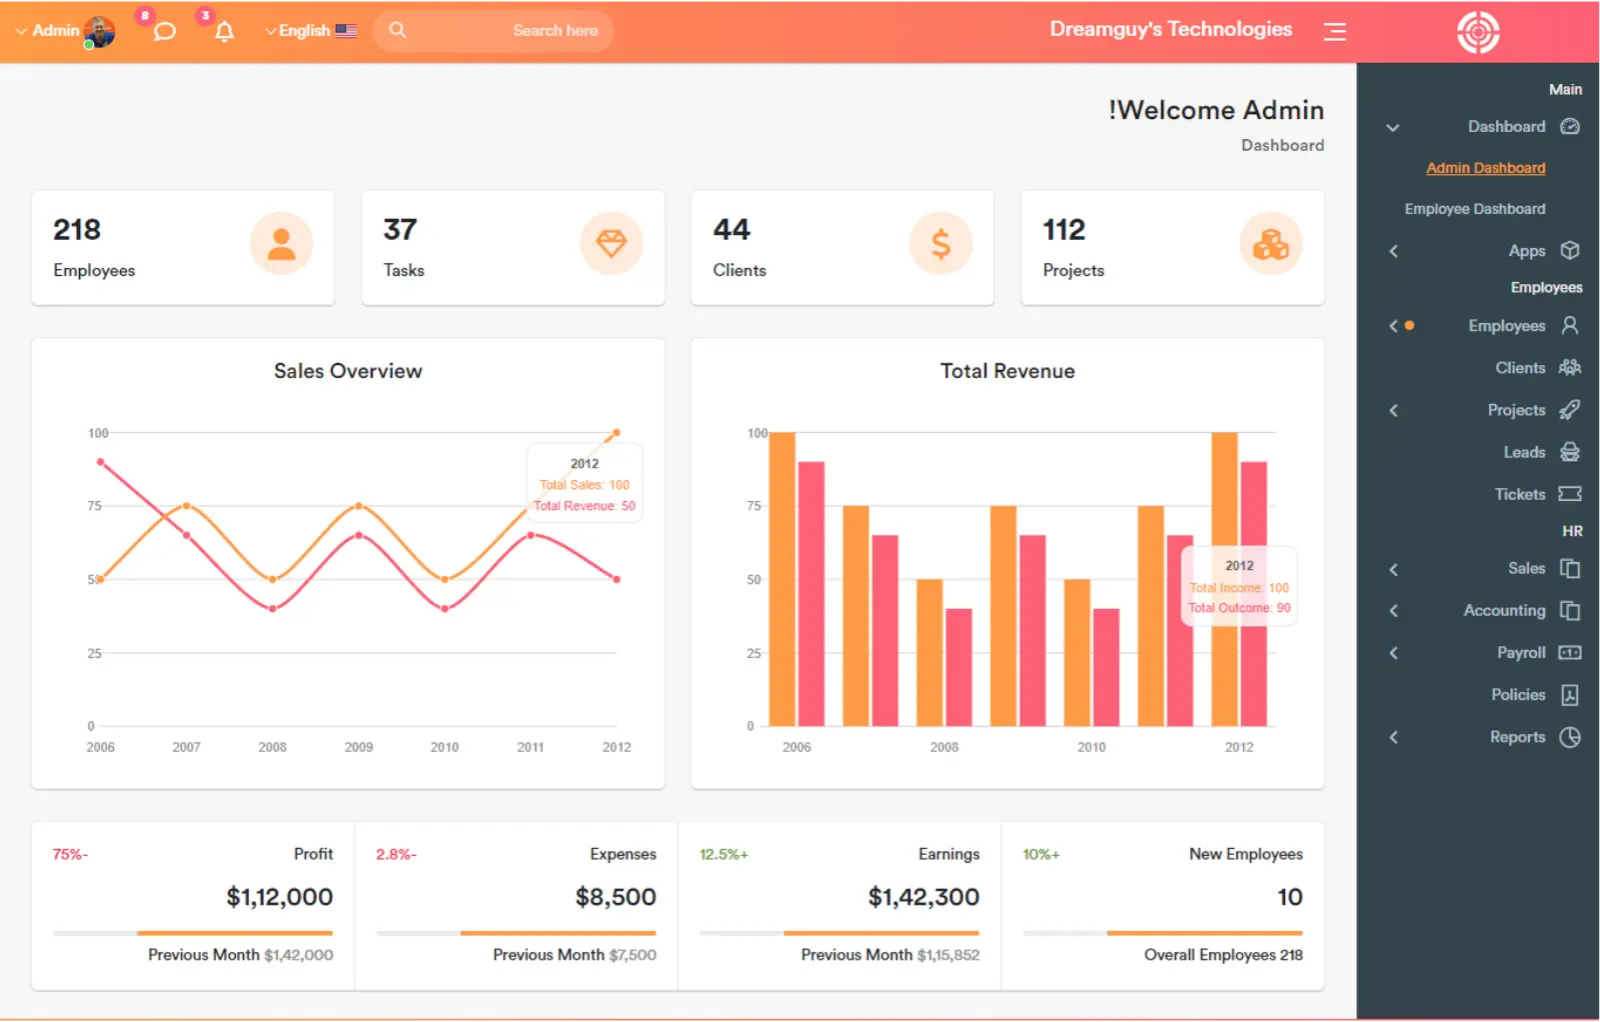Click the search magnifier icon
1600x1022 pixels.
pyautogui.click(x=397, y=30)
